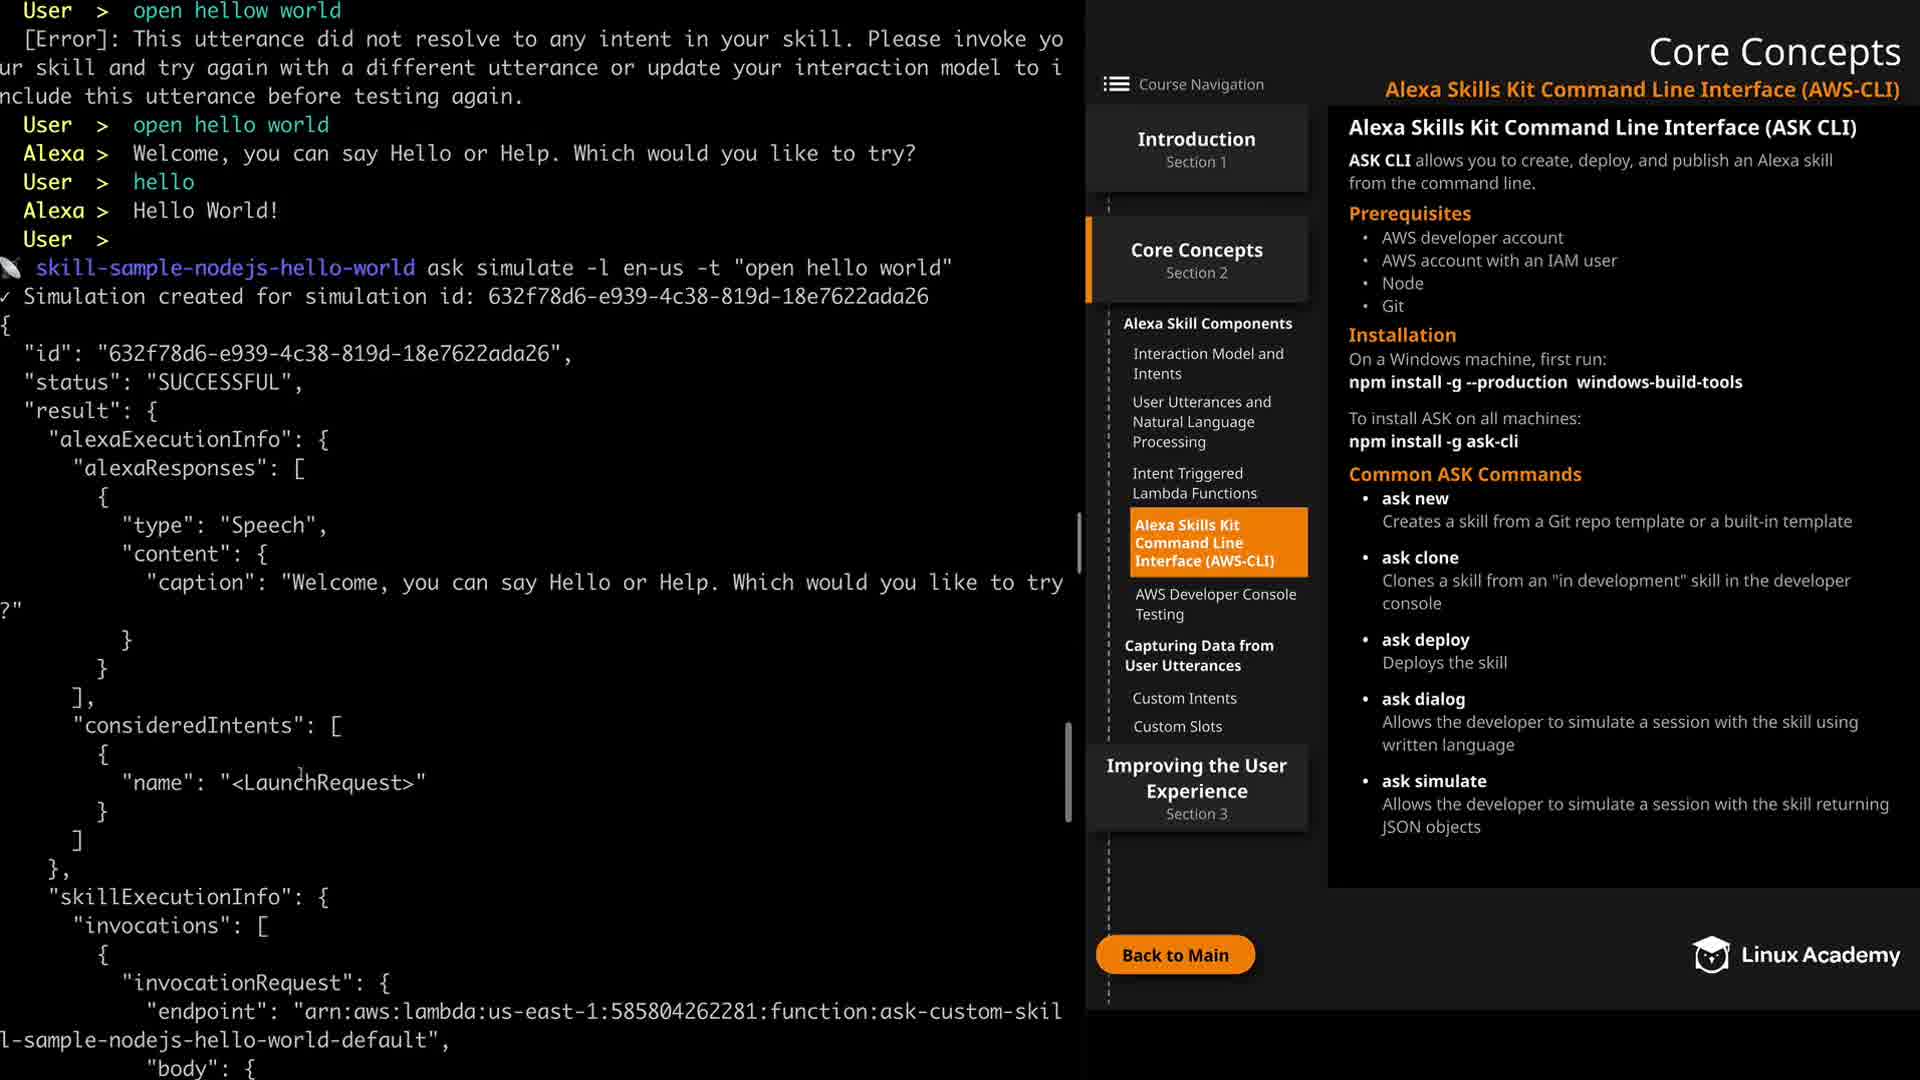This screenshot has height=1080, width=1920.
Task: Open the Custom Intents lesson
Action: pyautogui.click(x=1184, y=698)
